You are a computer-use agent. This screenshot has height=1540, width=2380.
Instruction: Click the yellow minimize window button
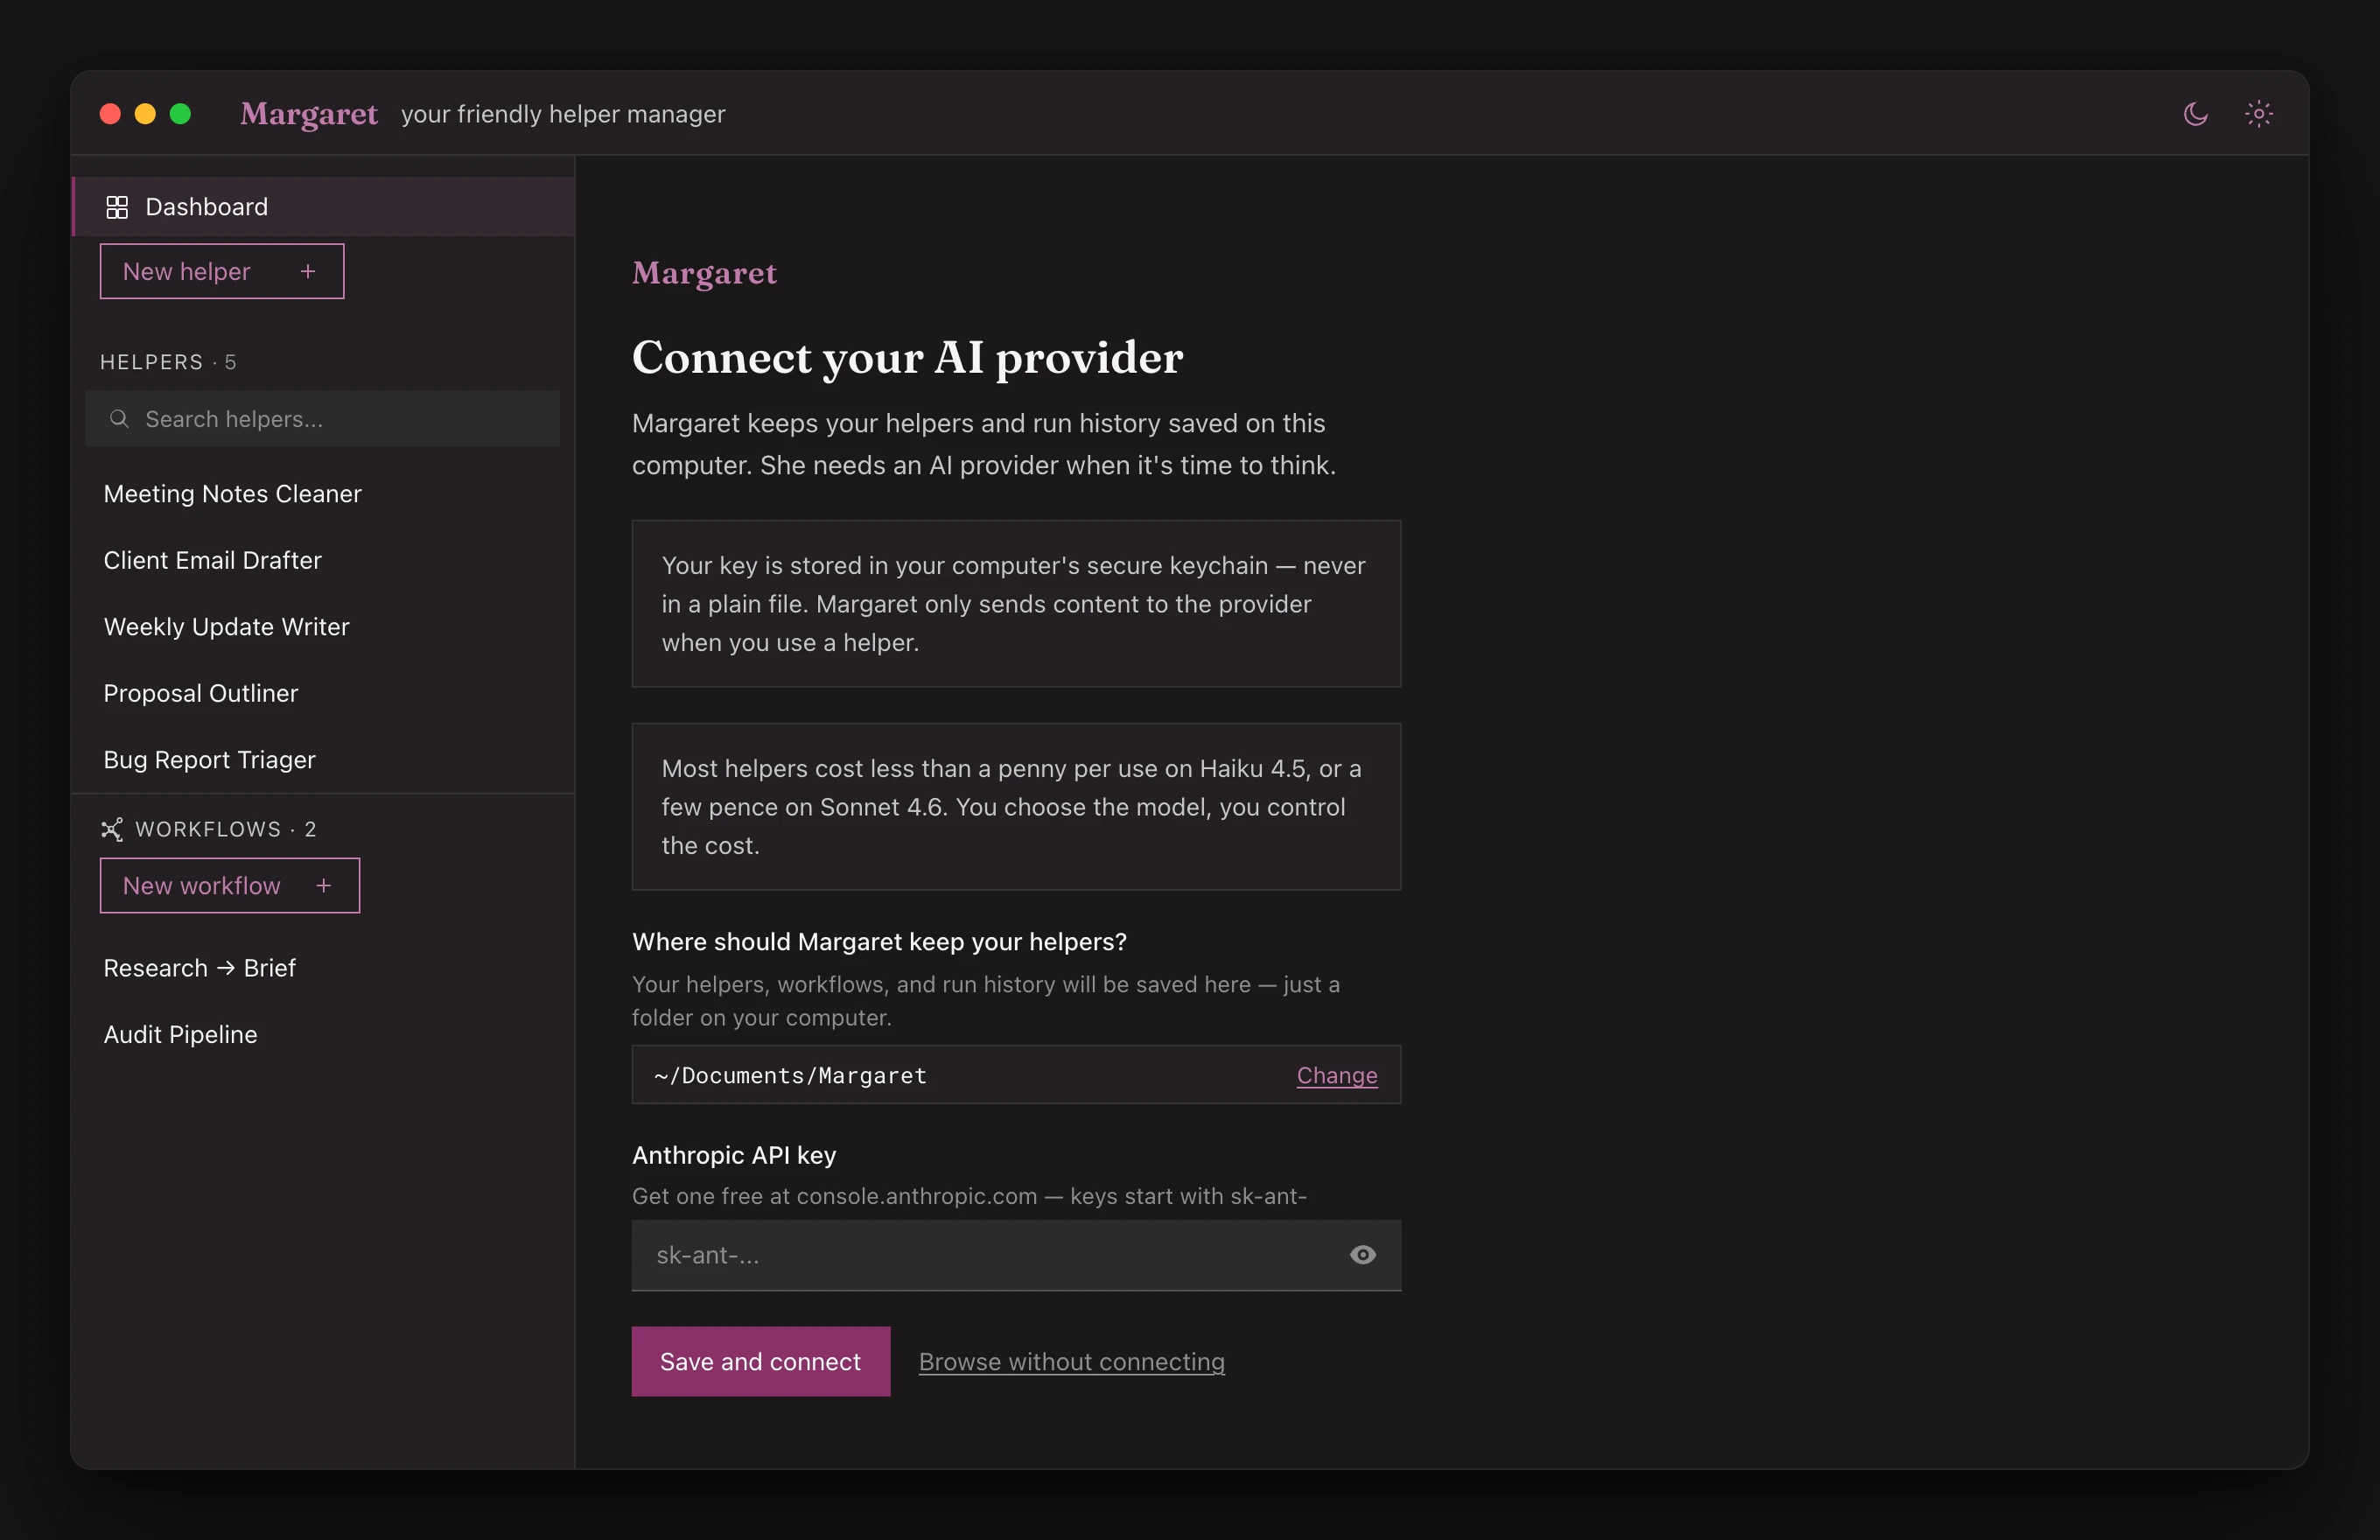(x=145, y=114)
